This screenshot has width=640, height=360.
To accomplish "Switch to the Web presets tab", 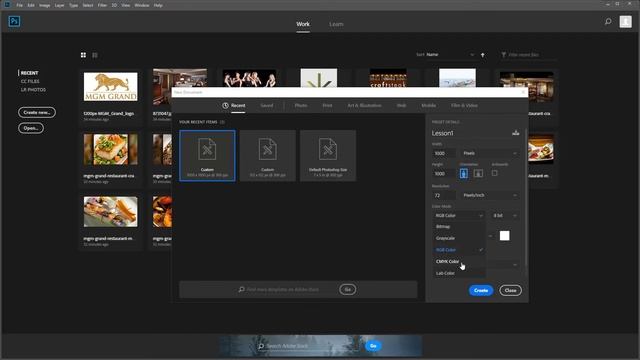I will pyautogui.click(x=401, y=105).
